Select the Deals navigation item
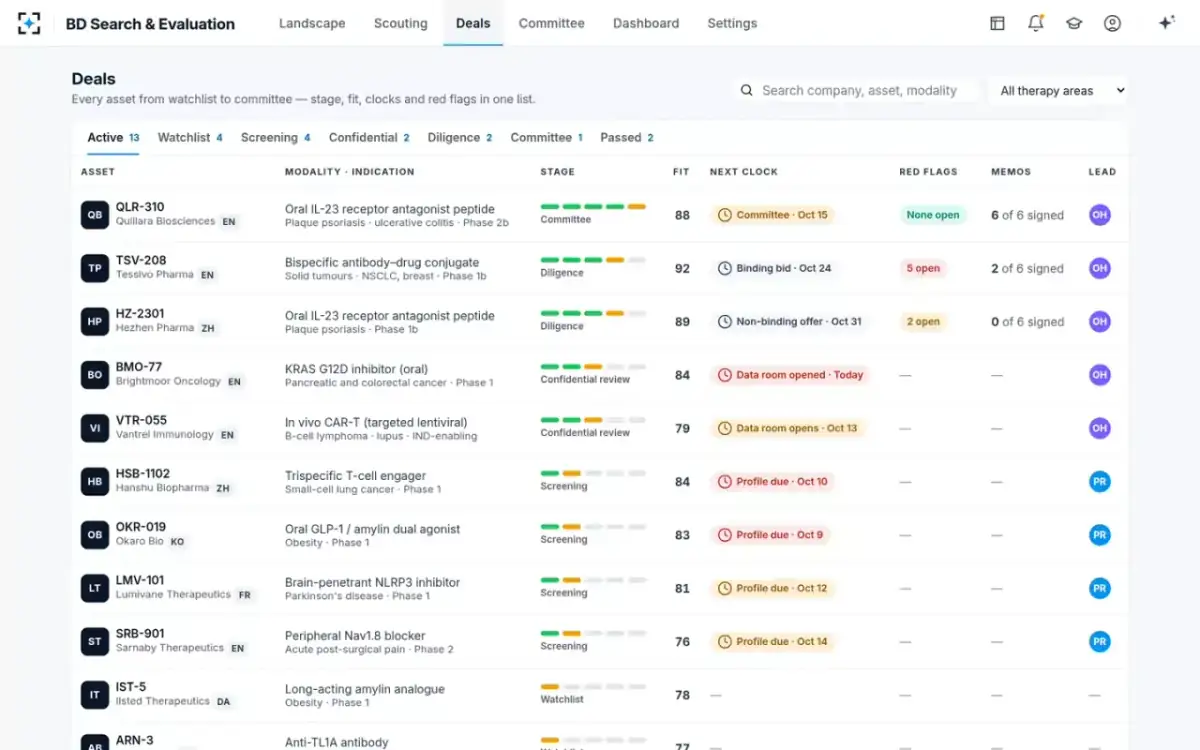This screenshot has width=1200, height=750. (473, 23)
